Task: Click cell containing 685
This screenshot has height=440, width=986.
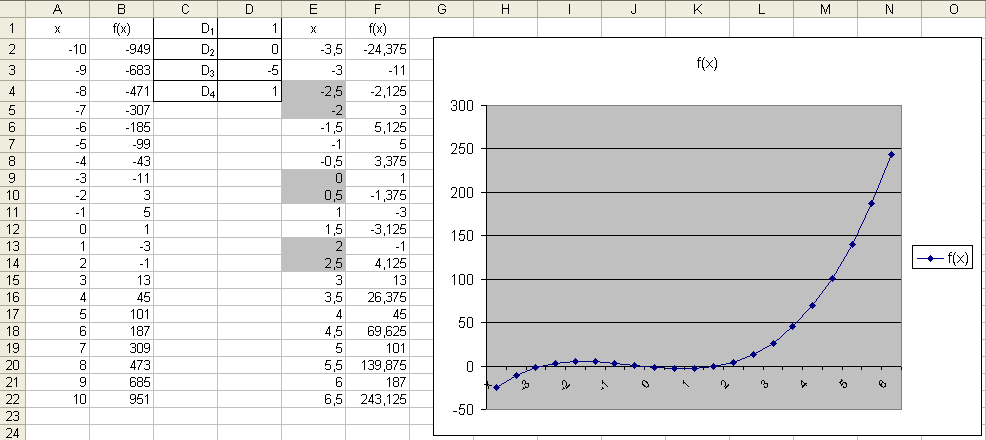Action: click(121, 382)
